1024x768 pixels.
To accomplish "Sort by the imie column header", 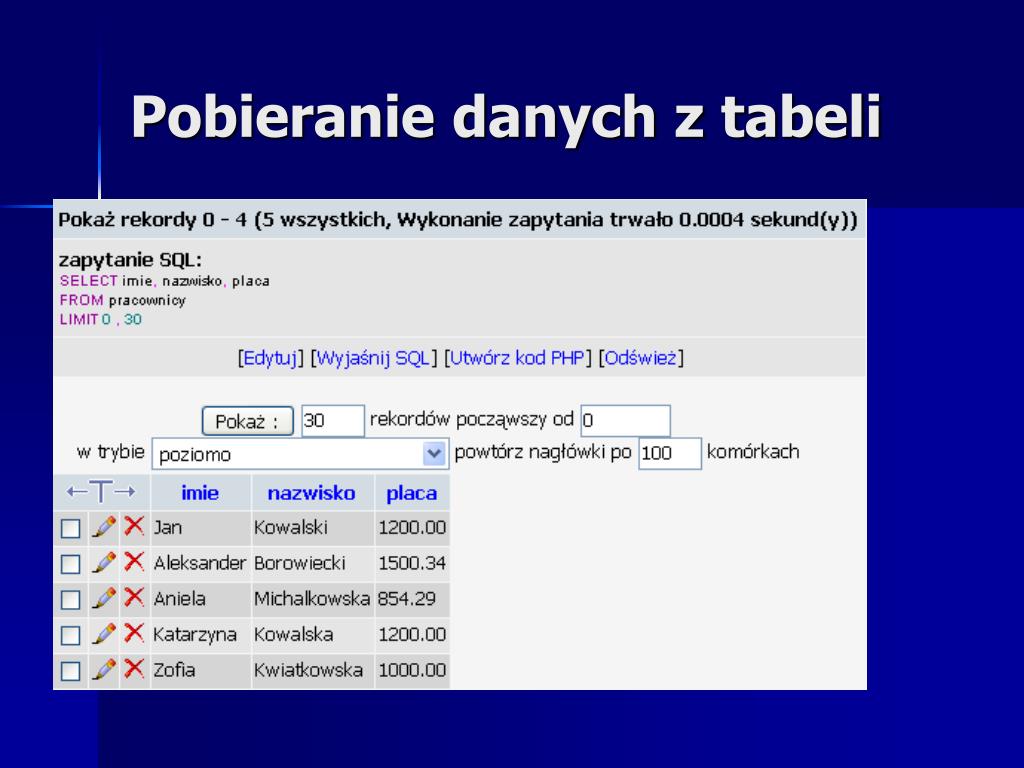I will coord(200,492).
